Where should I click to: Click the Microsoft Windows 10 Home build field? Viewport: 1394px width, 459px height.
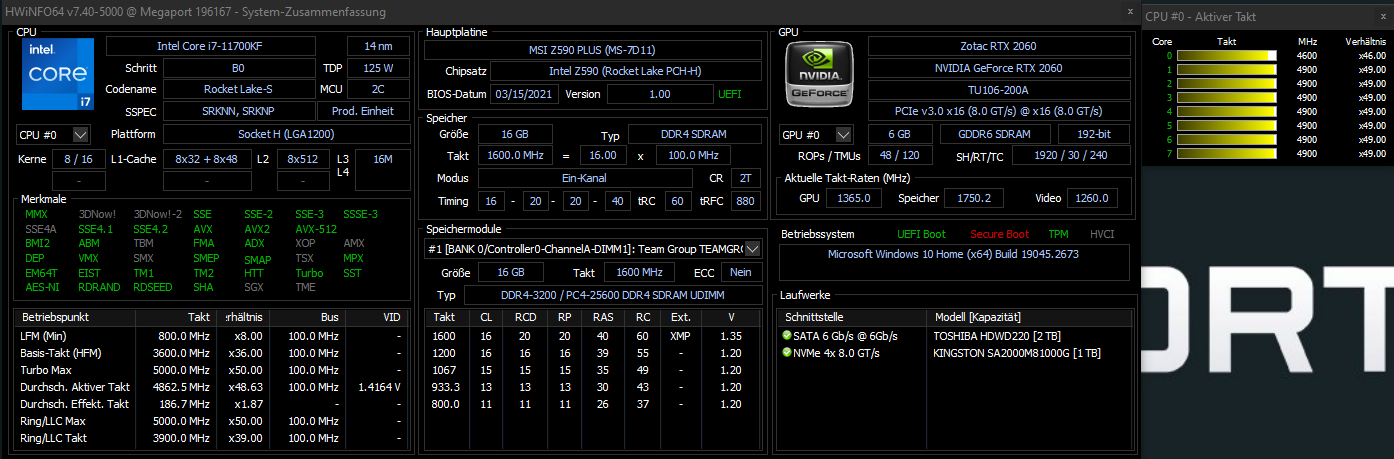pyautogui.click(x=955, y=262)
